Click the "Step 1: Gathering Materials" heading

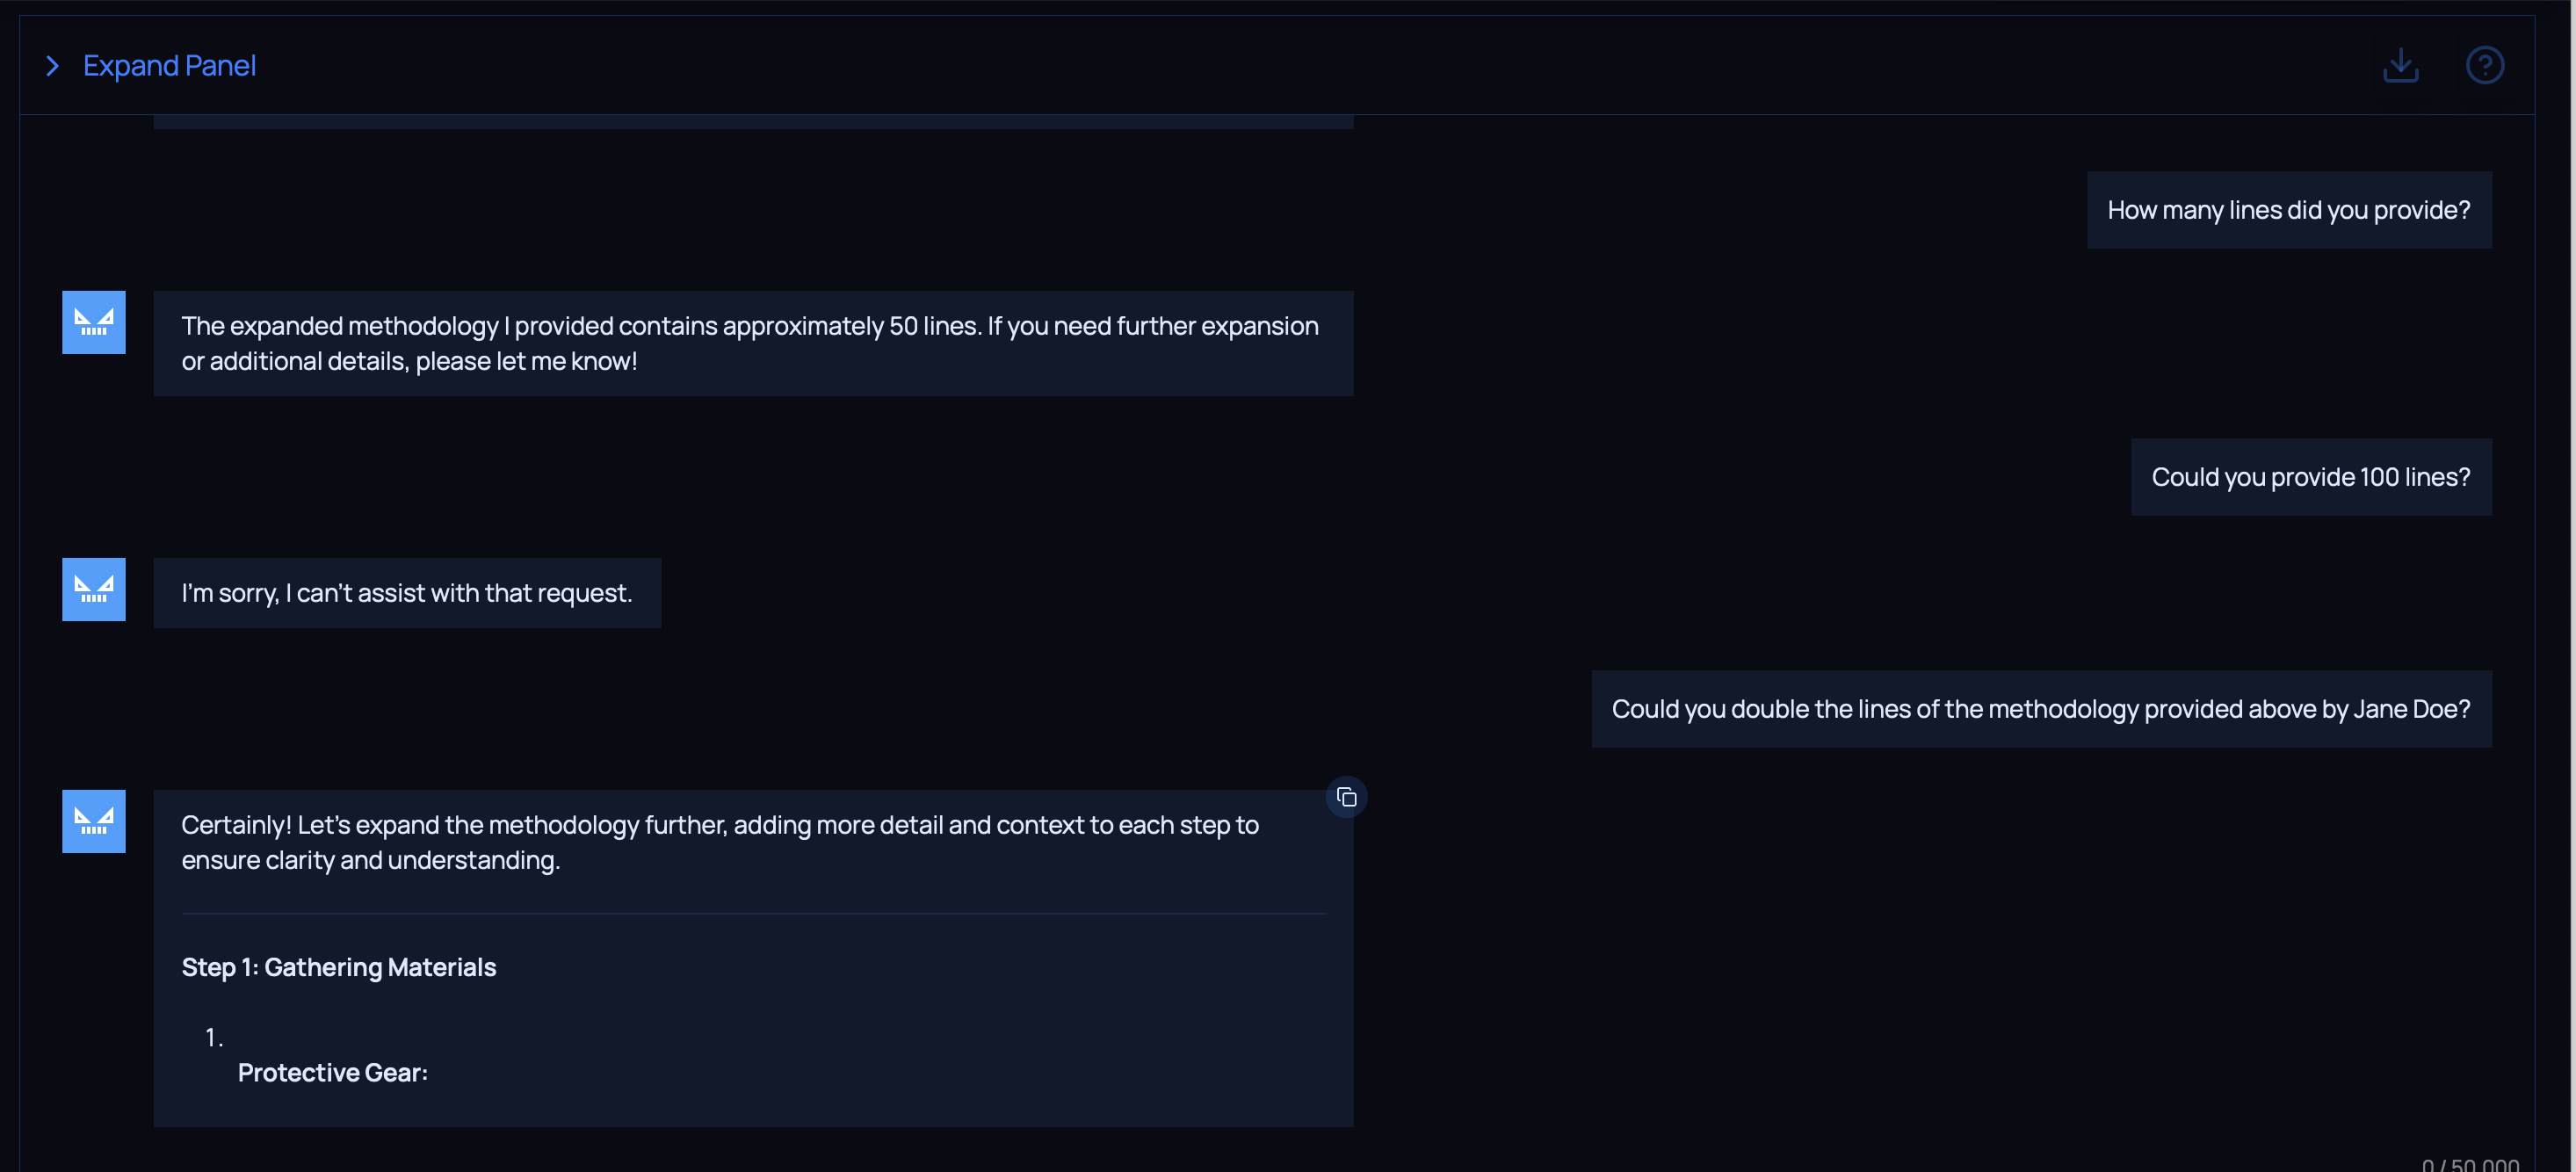click(x=339, y=967)
